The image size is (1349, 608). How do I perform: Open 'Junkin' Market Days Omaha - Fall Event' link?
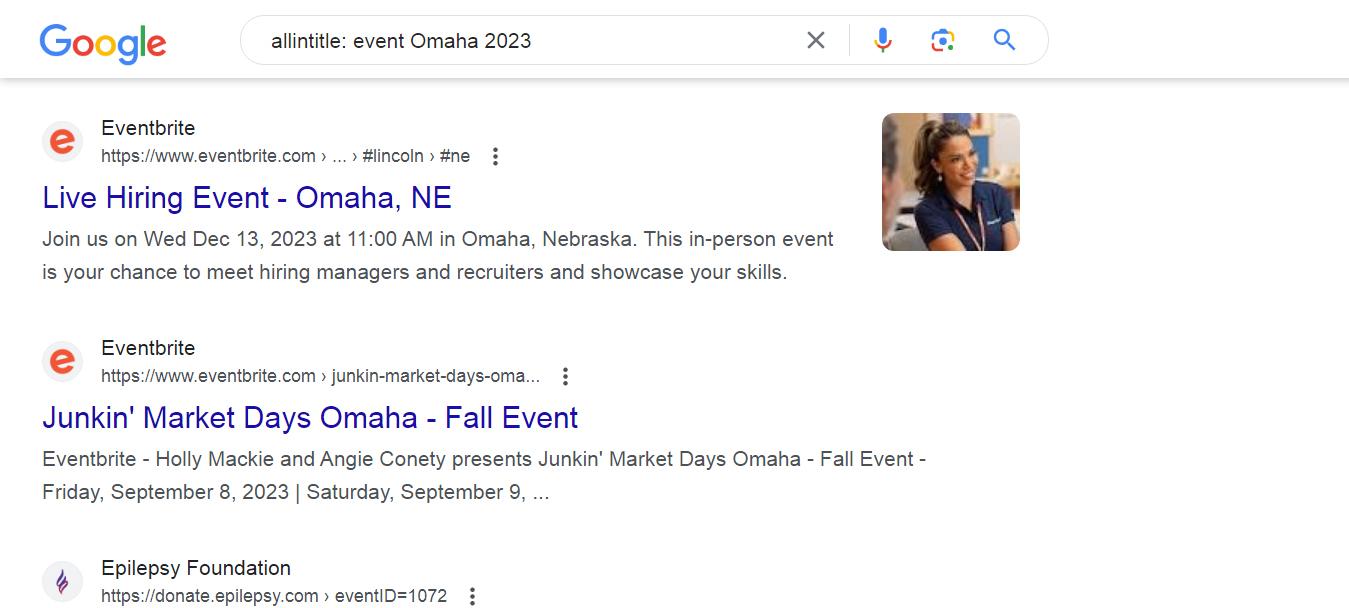click(310, 417)
